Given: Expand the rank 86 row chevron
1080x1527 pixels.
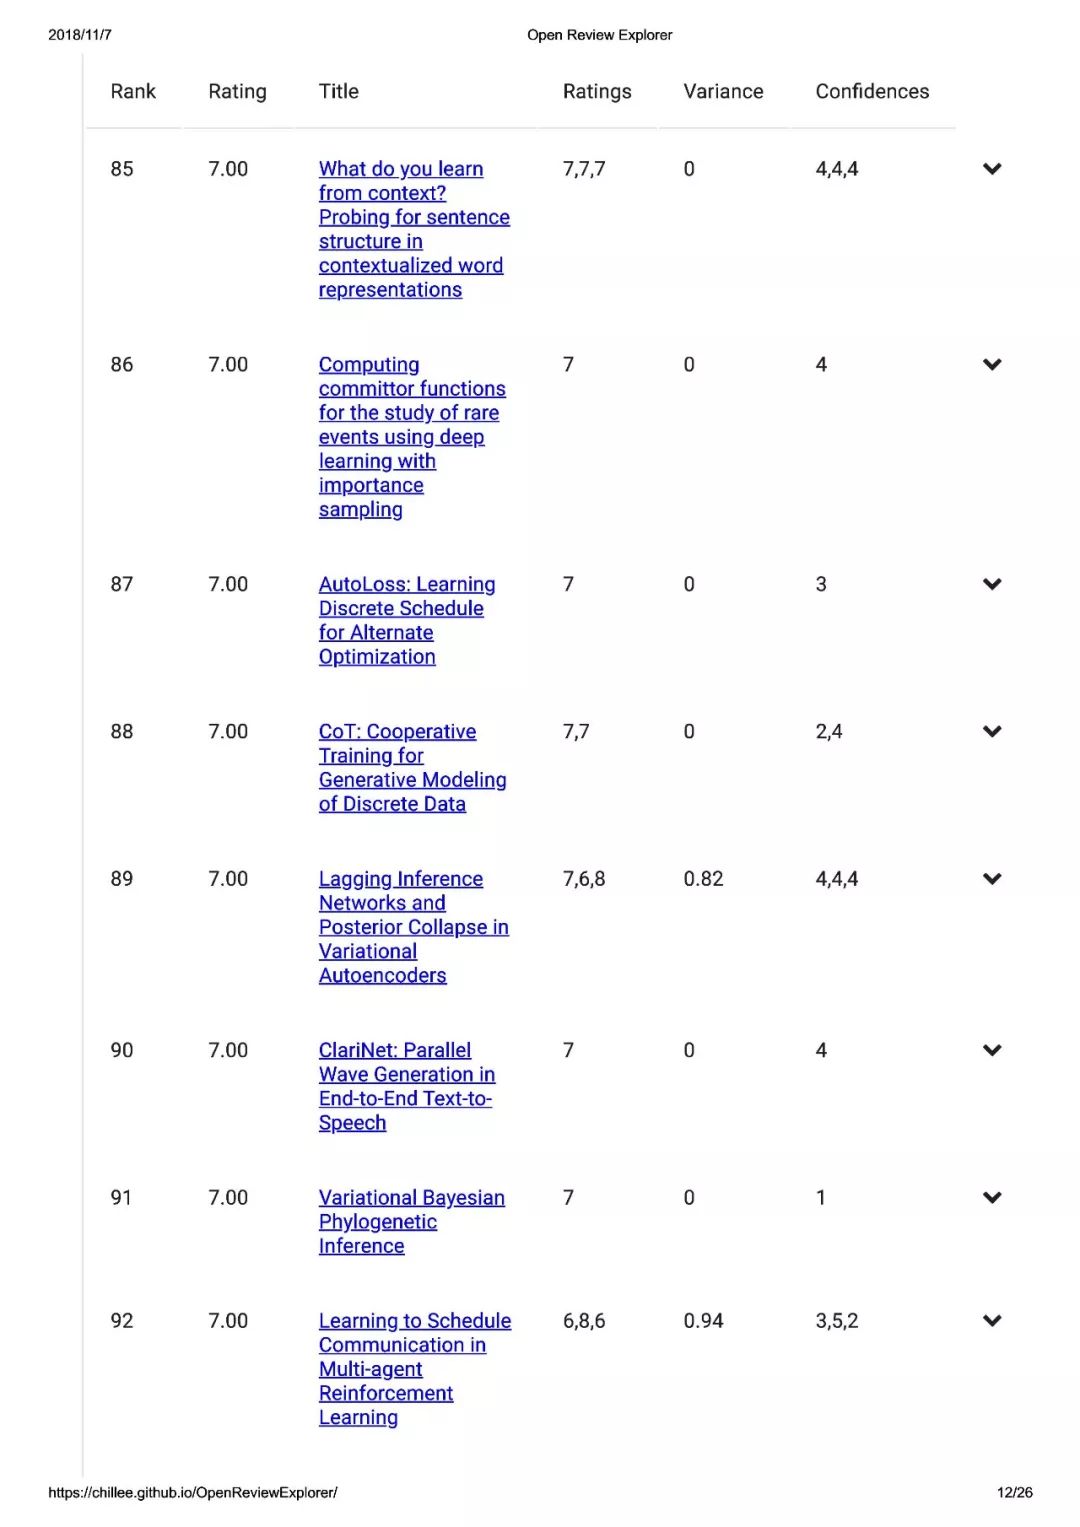Looking at the screenshot, I should pos(992,365).
